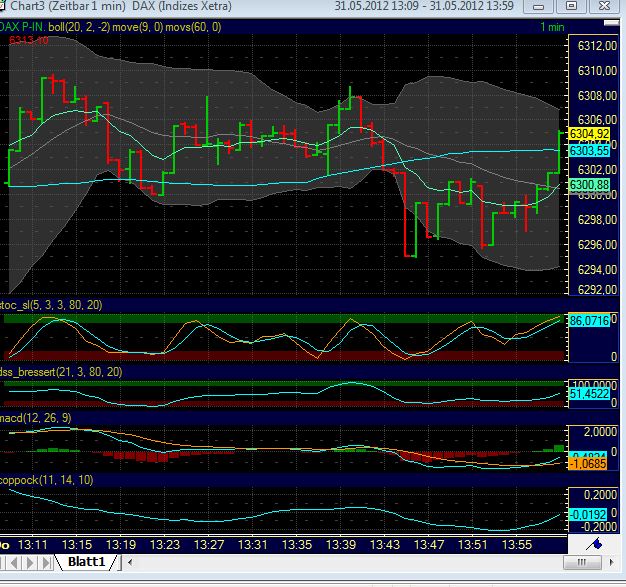Close the Chart3 window
Viewport: 626px width, 587px height.
click(x=604, y=6)
